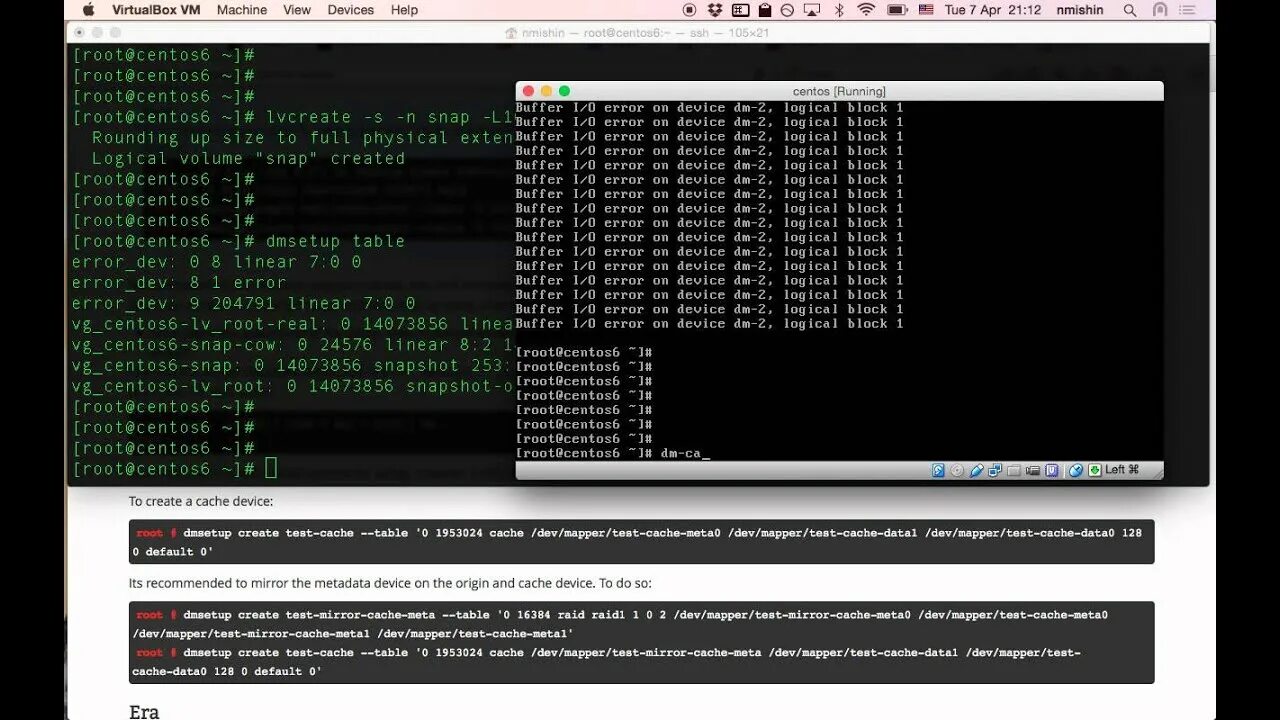1280x720 pixels.
Task: Open Spotlight search magnifier
Action: pos(1130,10)
